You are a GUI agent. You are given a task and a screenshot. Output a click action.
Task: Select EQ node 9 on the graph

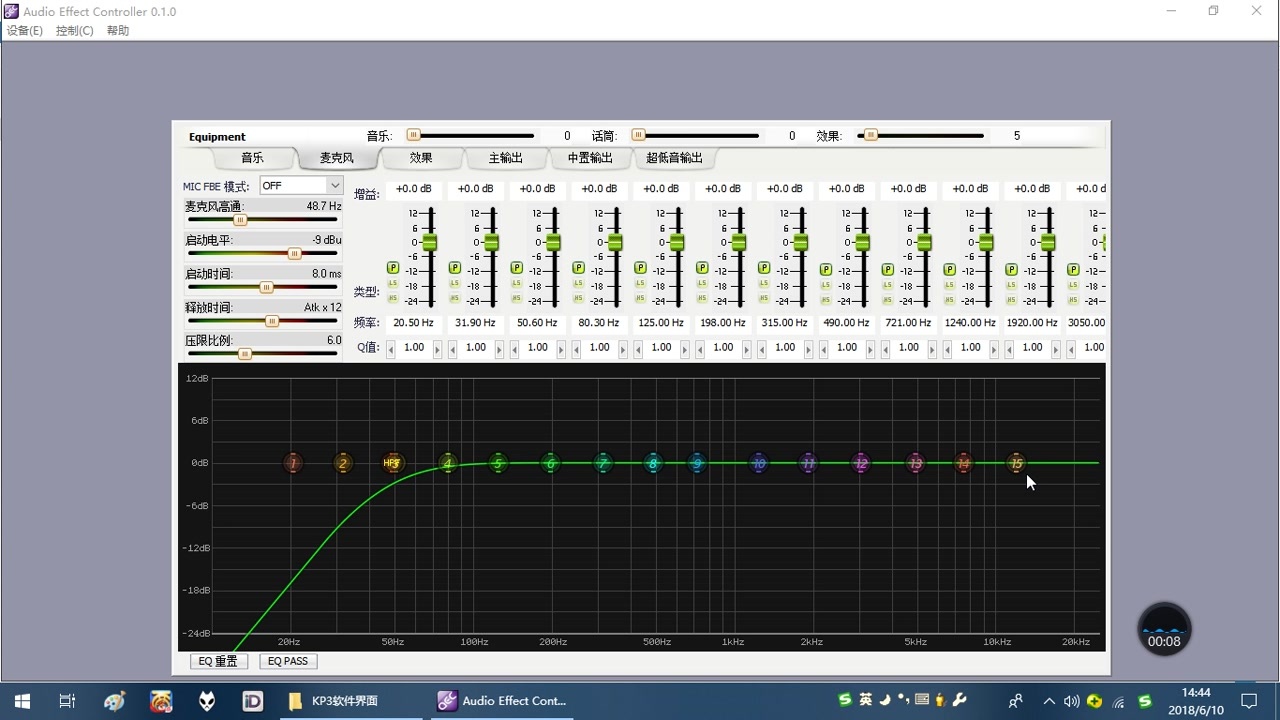pos(697,463)
